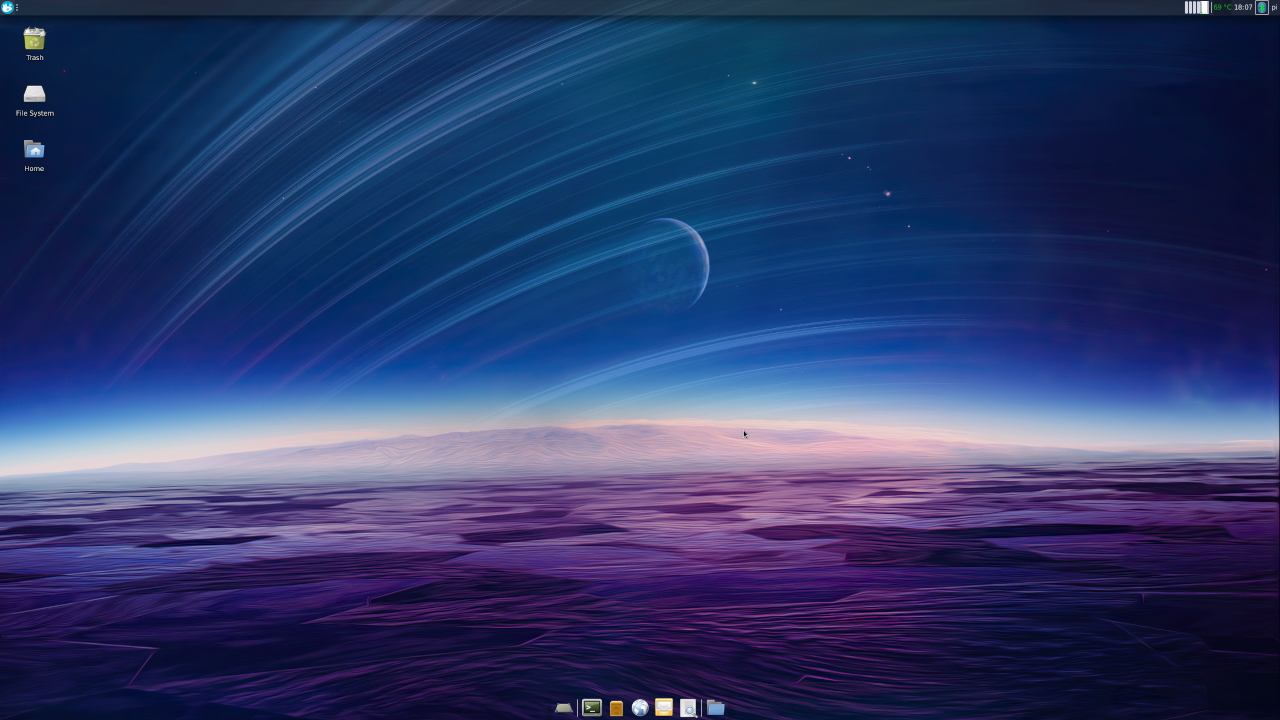Image resolution: width=1280 pixels, height=720 pixels.
Task: Launch the web browser globe icon
Action: (x=640, y=708)
